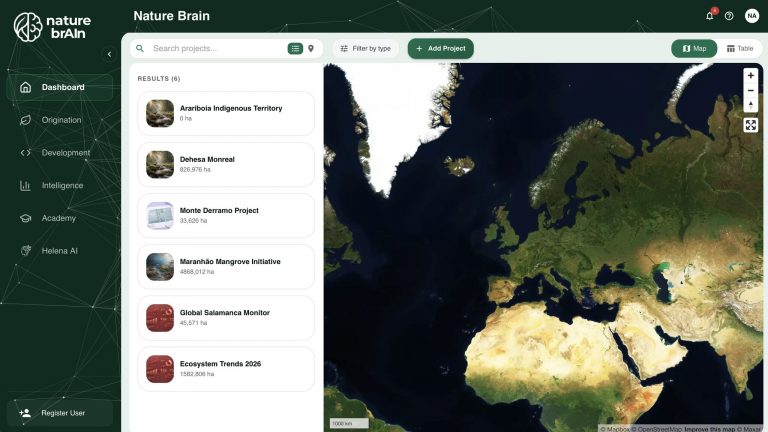Click the Nature Brain logo

tap(52, 26)
